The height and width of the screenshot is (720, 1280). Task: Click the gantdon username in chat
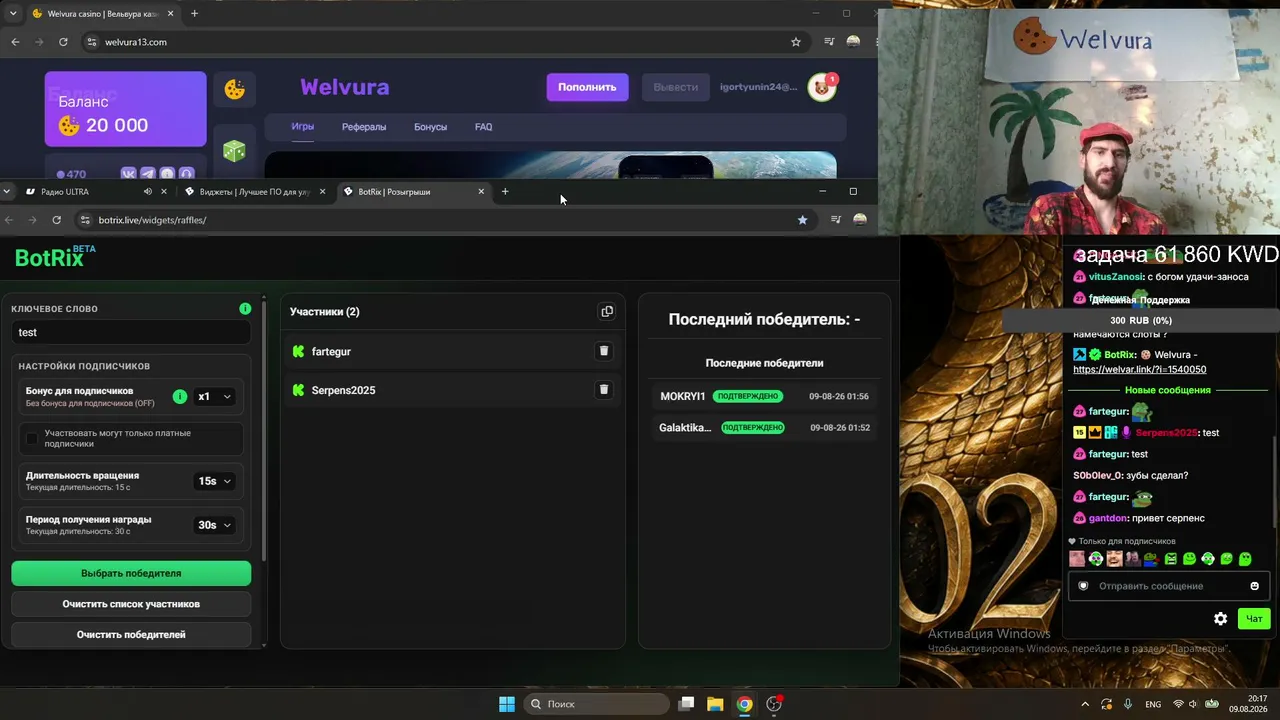click(x=1108, y=518)
